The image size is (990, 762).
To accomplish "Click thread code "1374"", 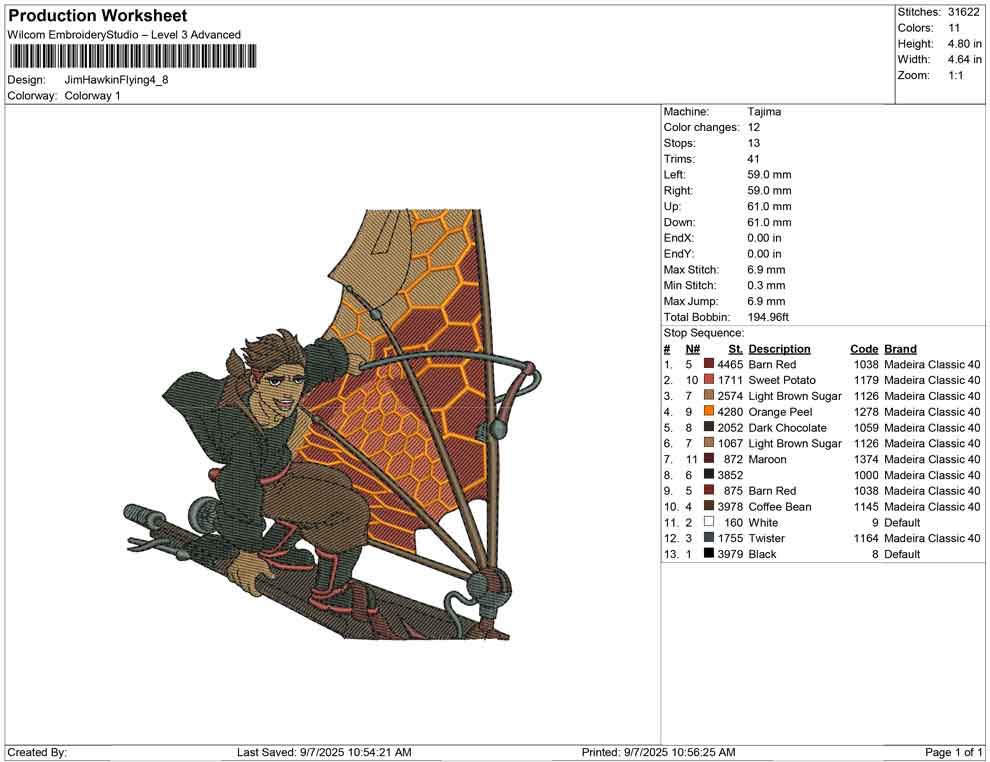I will (866, 459).
